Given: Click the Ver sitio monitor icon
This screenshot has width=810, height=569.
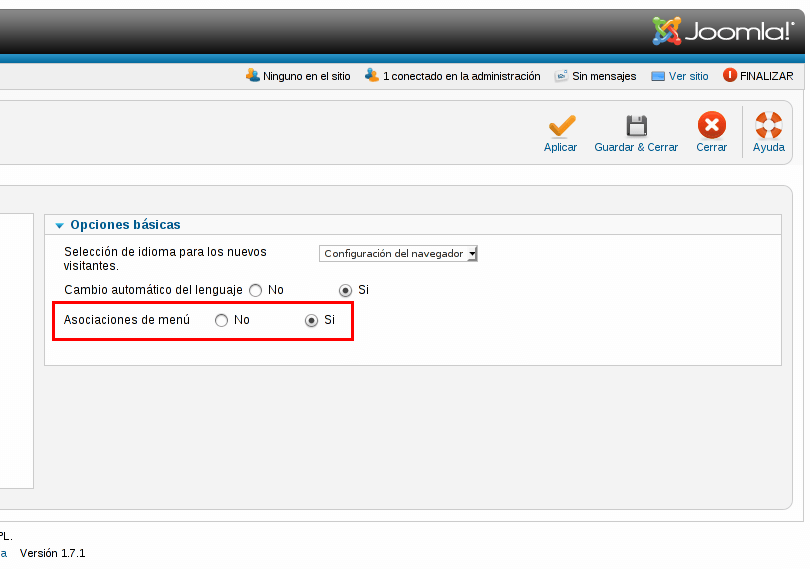Looking at the screenshot, I should click(x=658, y=76).
